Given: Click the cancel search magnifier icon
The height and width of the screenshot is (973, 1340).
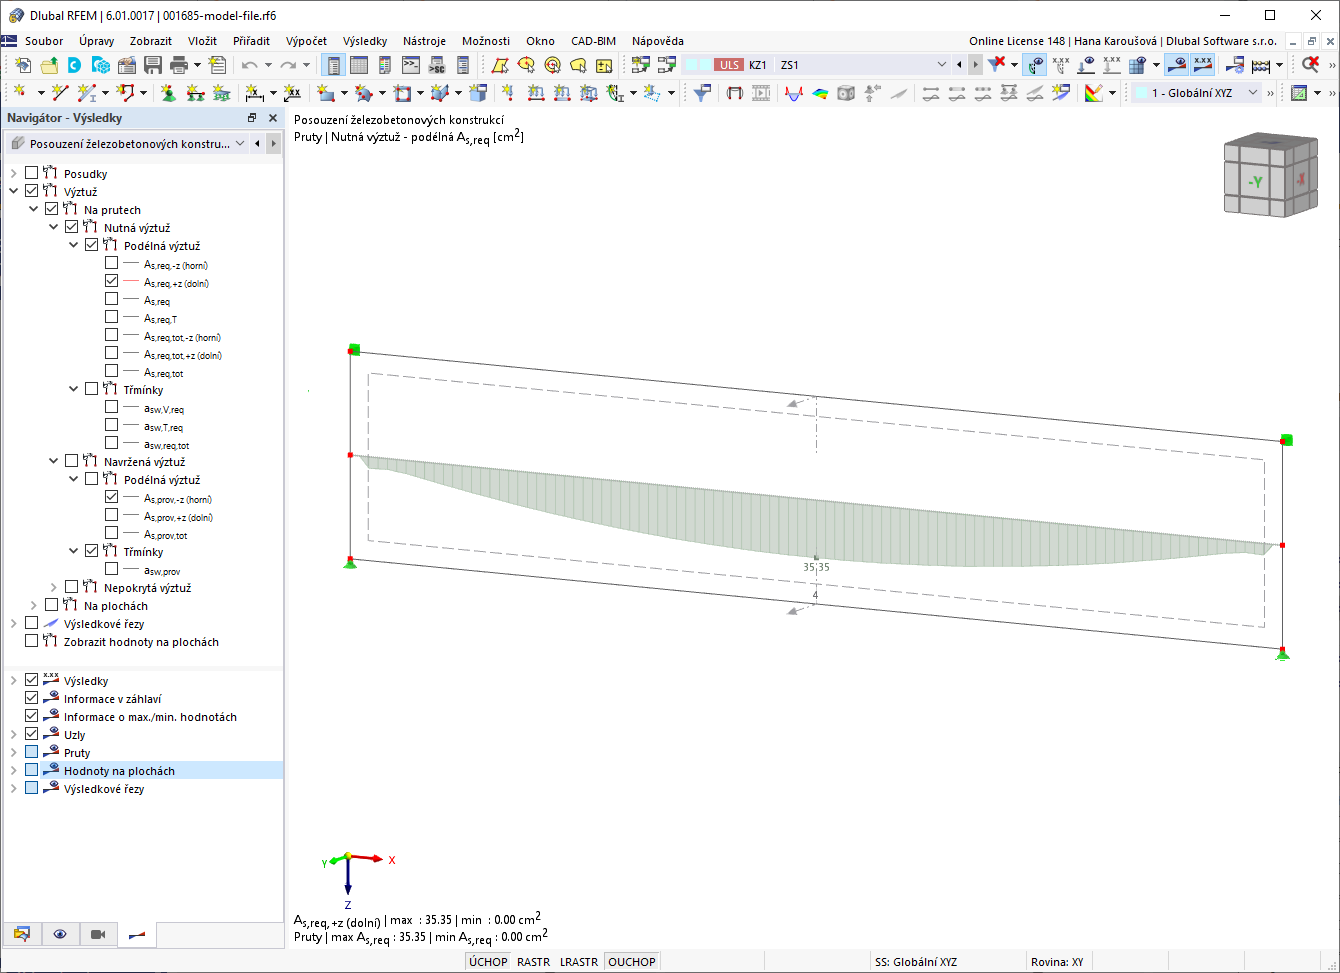Looking at the screenshot, I should pos(1310,65).
